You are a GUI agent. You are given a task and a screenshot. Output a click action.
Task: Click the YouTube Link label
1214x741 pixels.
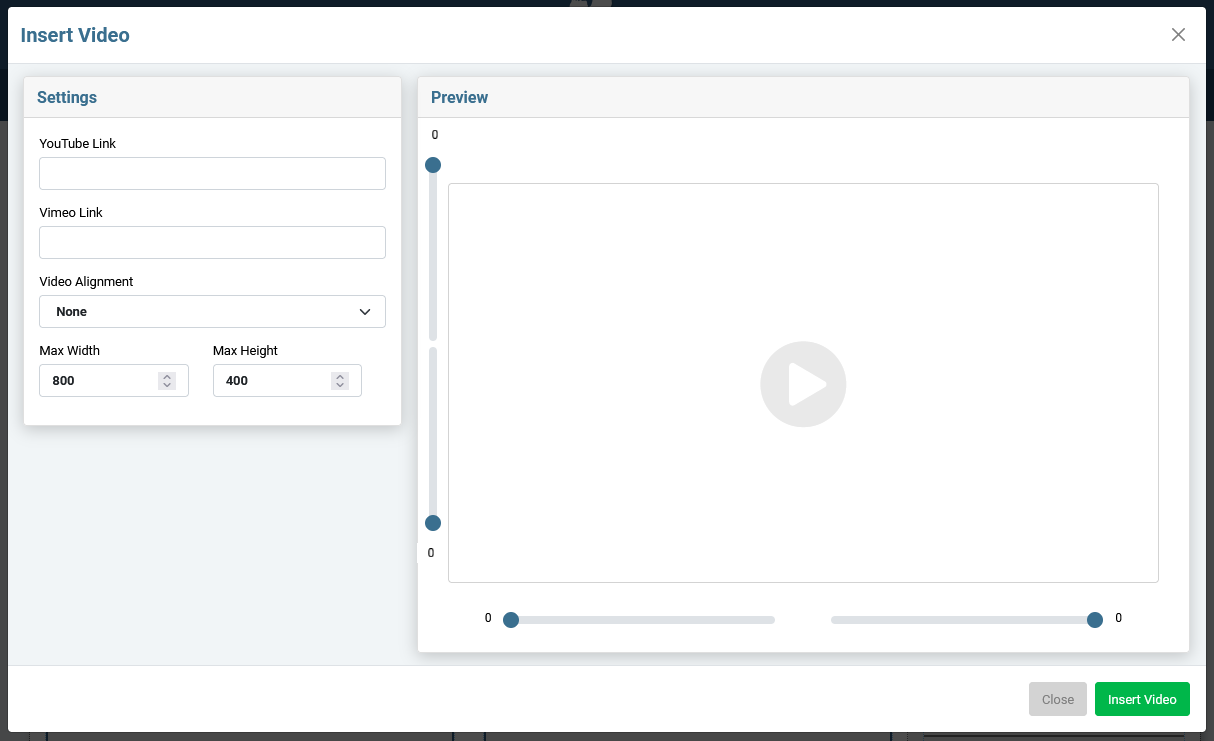(x=78, y=144)
